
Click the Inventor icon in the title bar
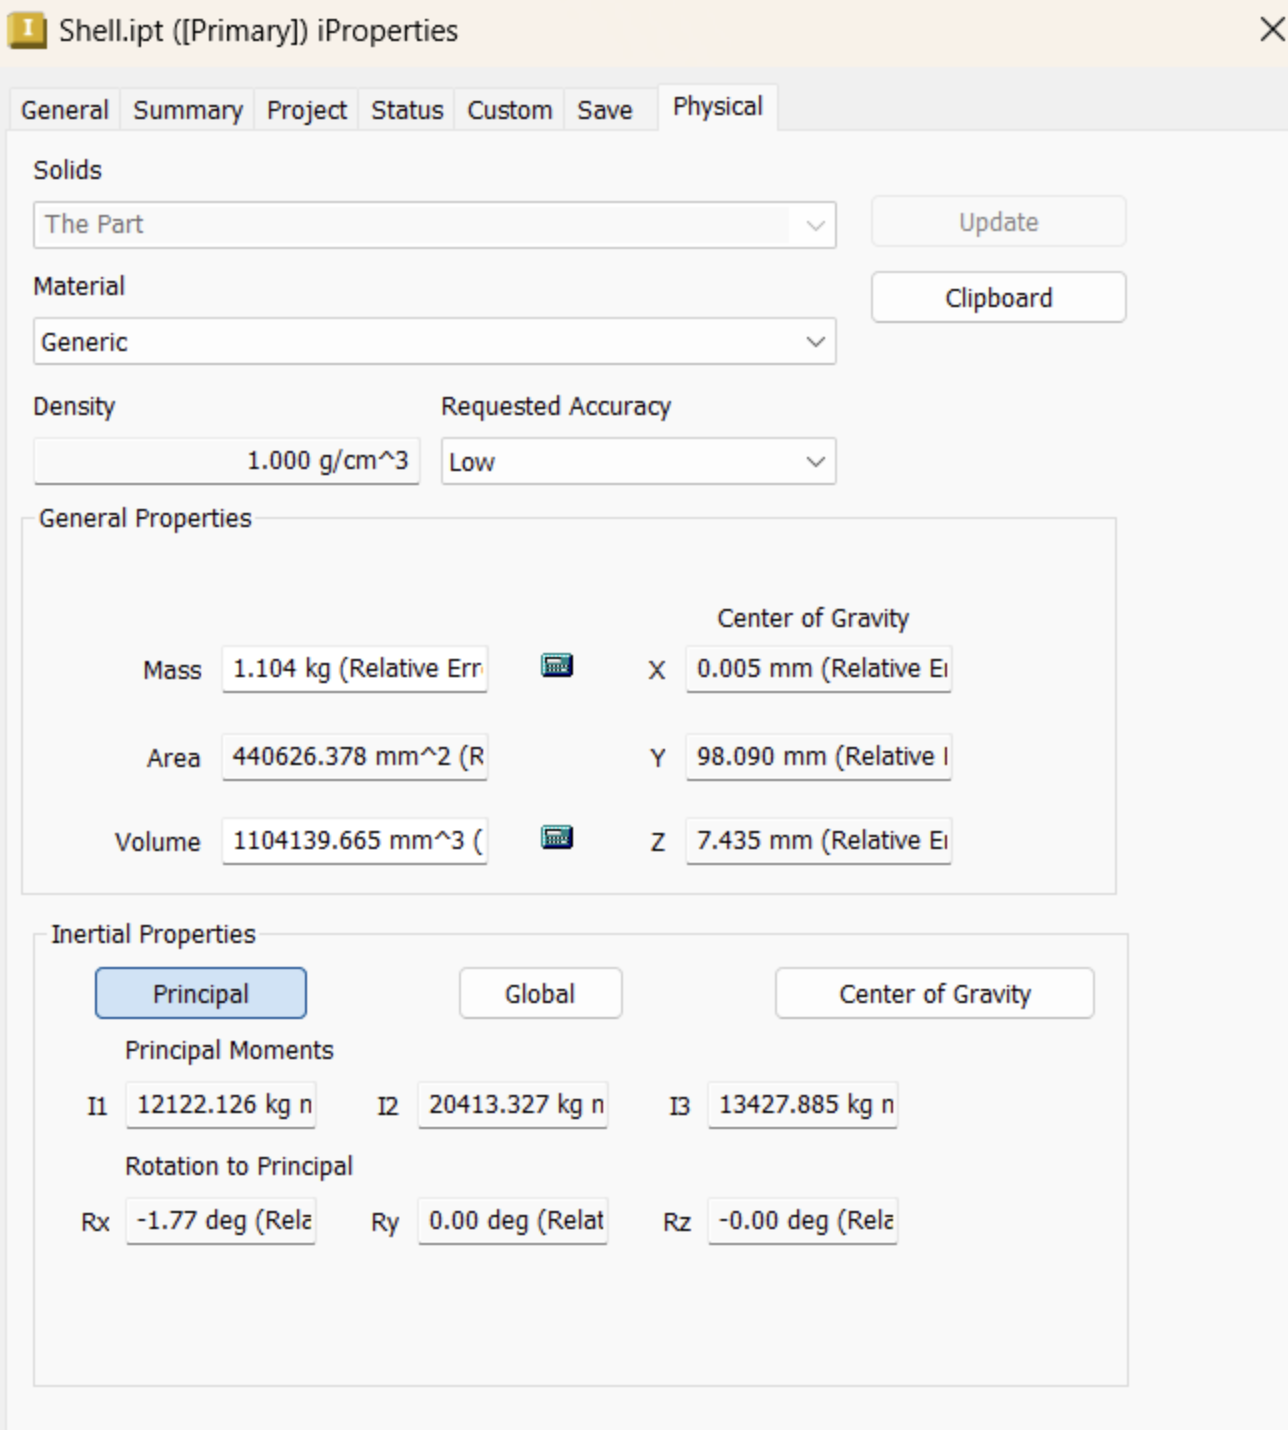27,30
